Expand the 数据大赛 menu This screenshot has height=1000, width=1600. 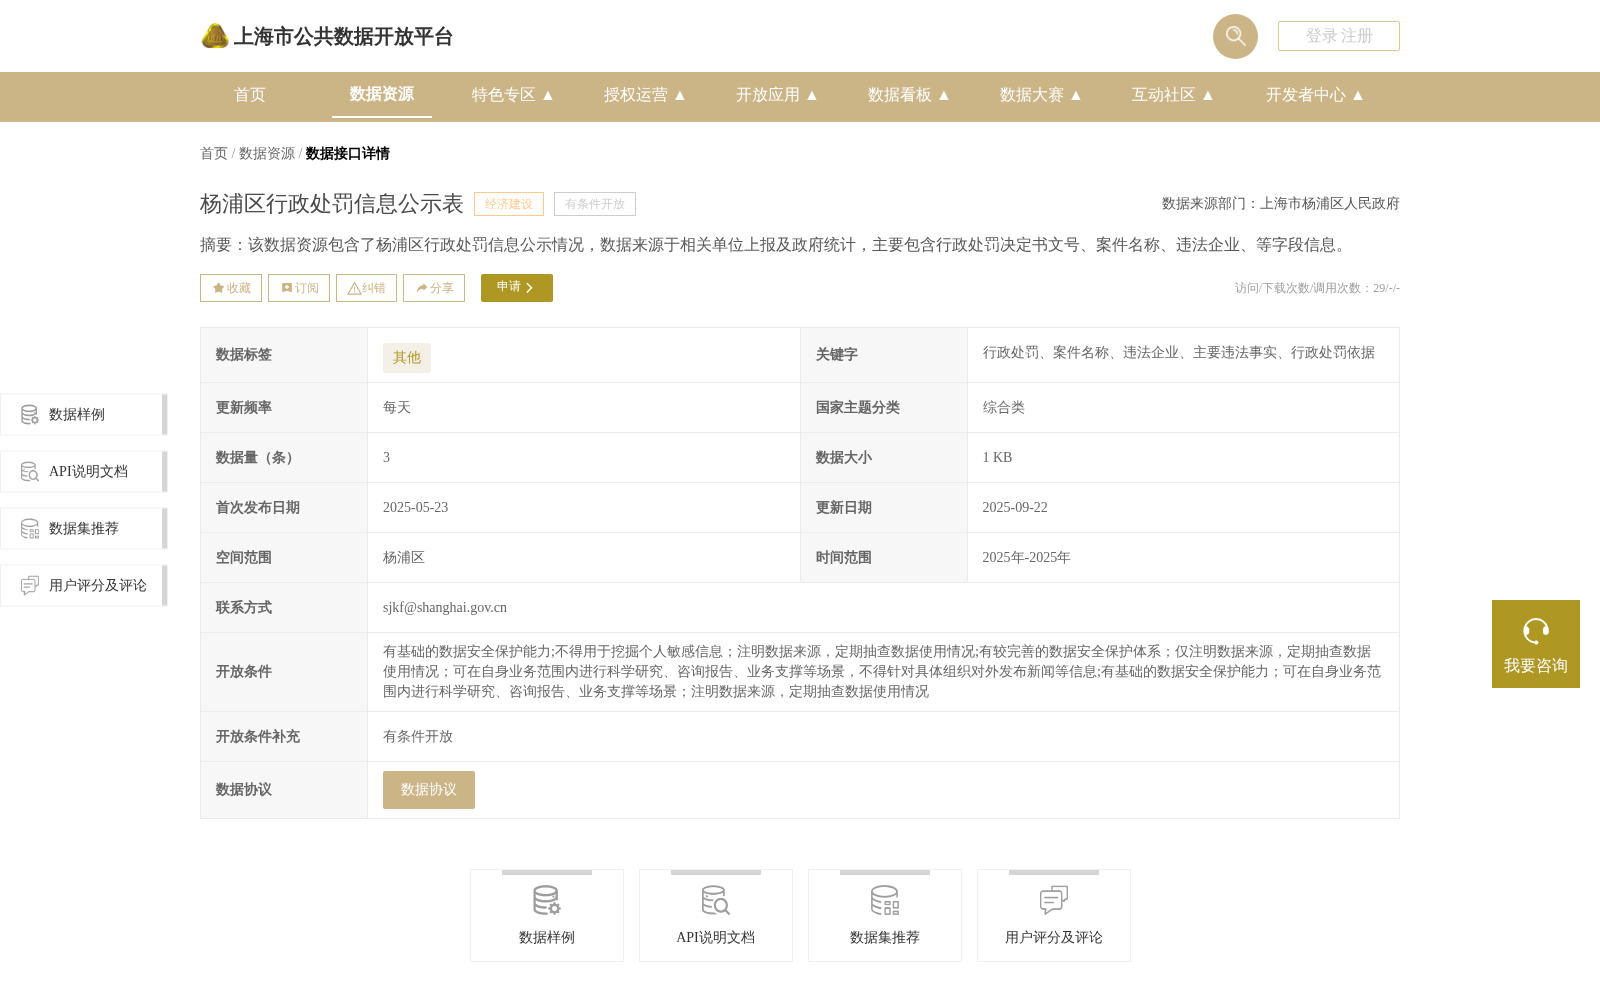point(1041,95)
